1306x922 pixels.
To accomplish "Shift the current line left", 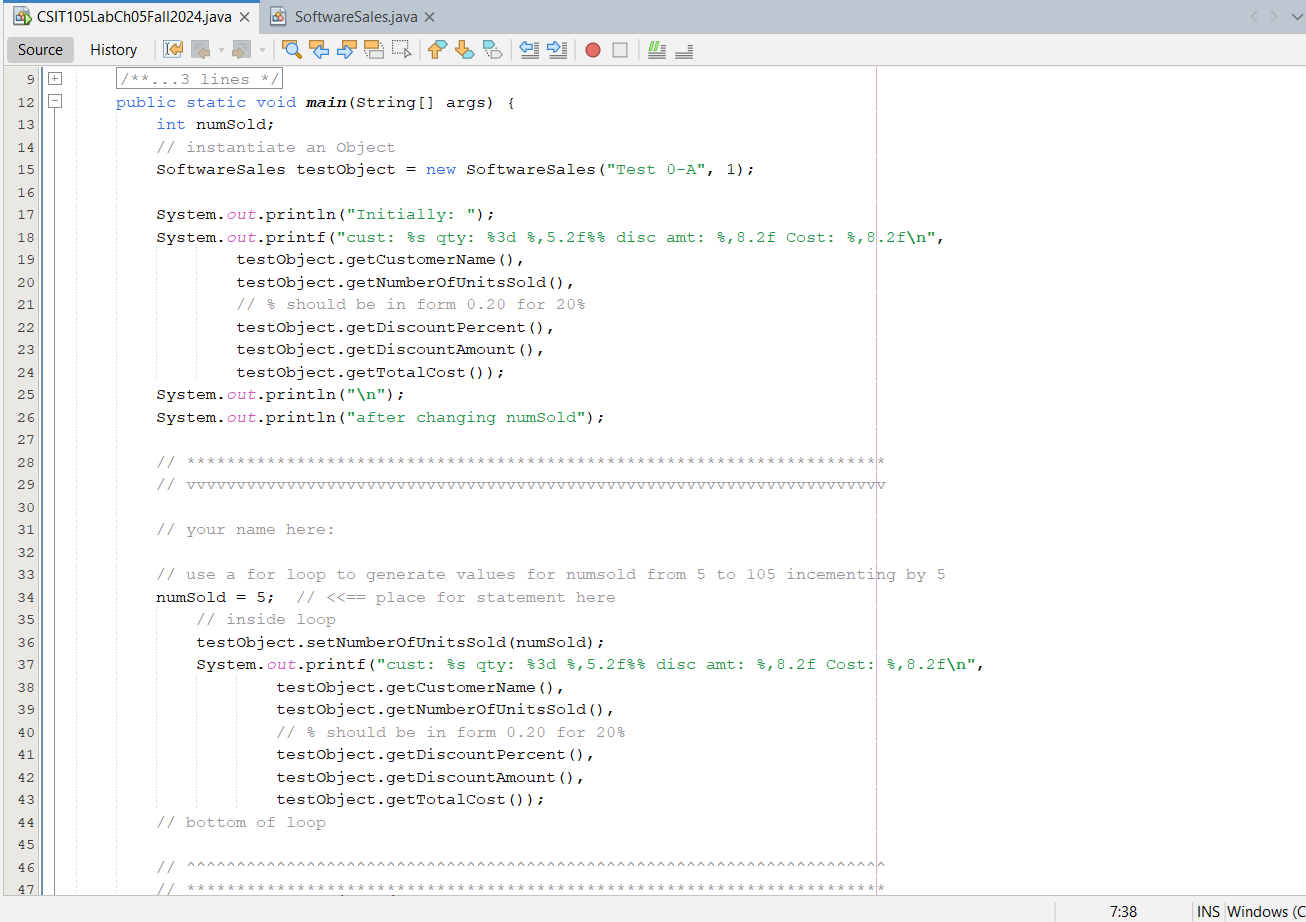I will pyautogui.click(x=529, y=50).
